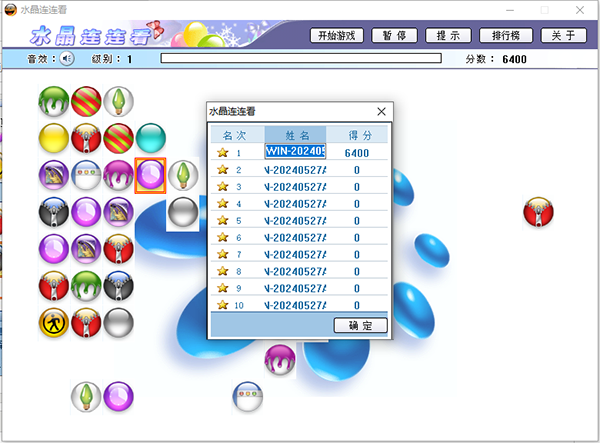Select the green dripping ball in the top row
600x443 pixels.
pyautogui.click(x=54, y=101)
